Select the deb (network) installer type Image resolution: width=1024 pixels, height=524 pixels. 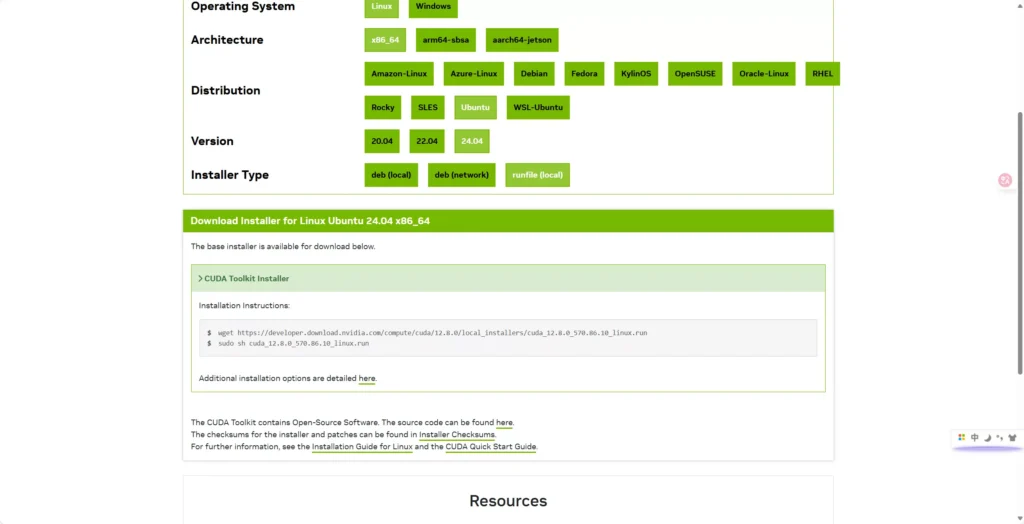[x=462, y=175]
